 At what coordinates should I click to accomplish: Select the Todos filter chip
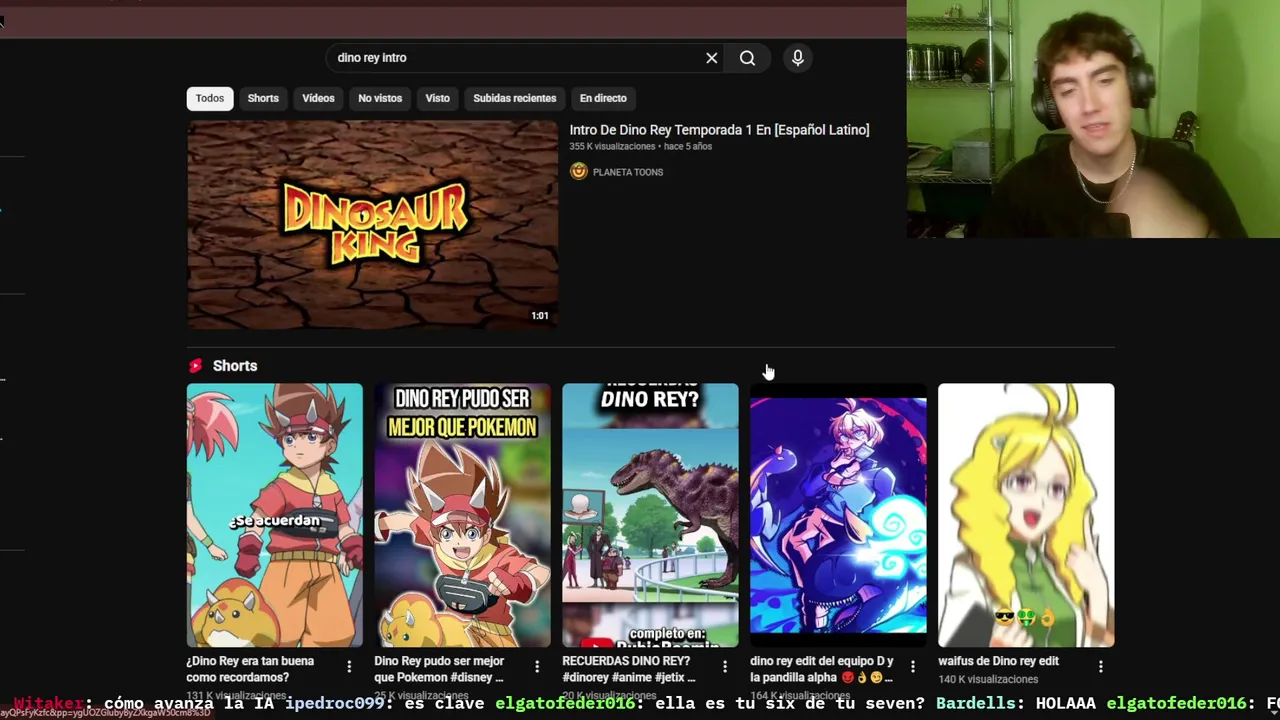tap(210, 98)
